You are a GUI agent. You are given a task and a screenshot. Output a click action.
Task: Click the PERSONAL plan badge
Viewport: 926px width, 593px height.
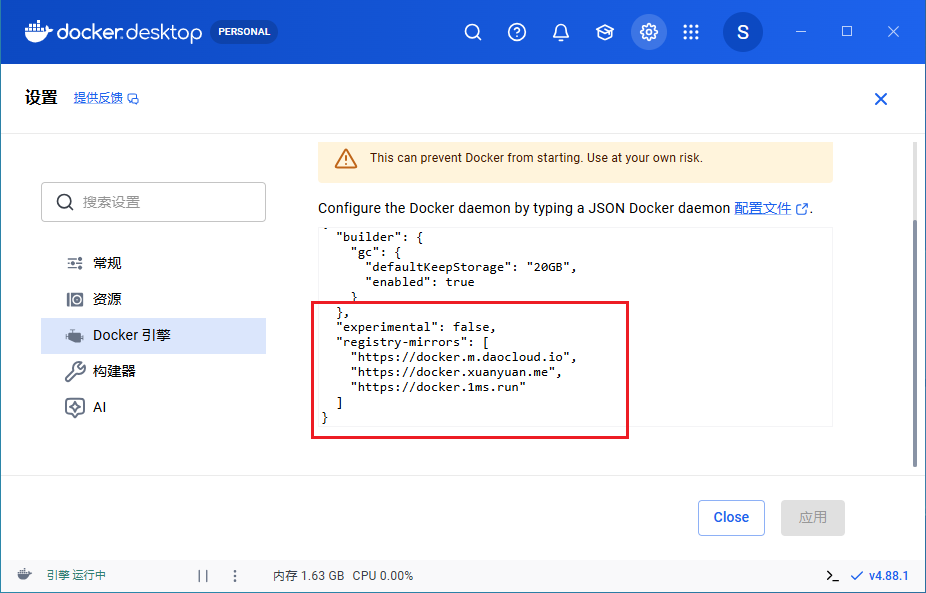point(244,32)
